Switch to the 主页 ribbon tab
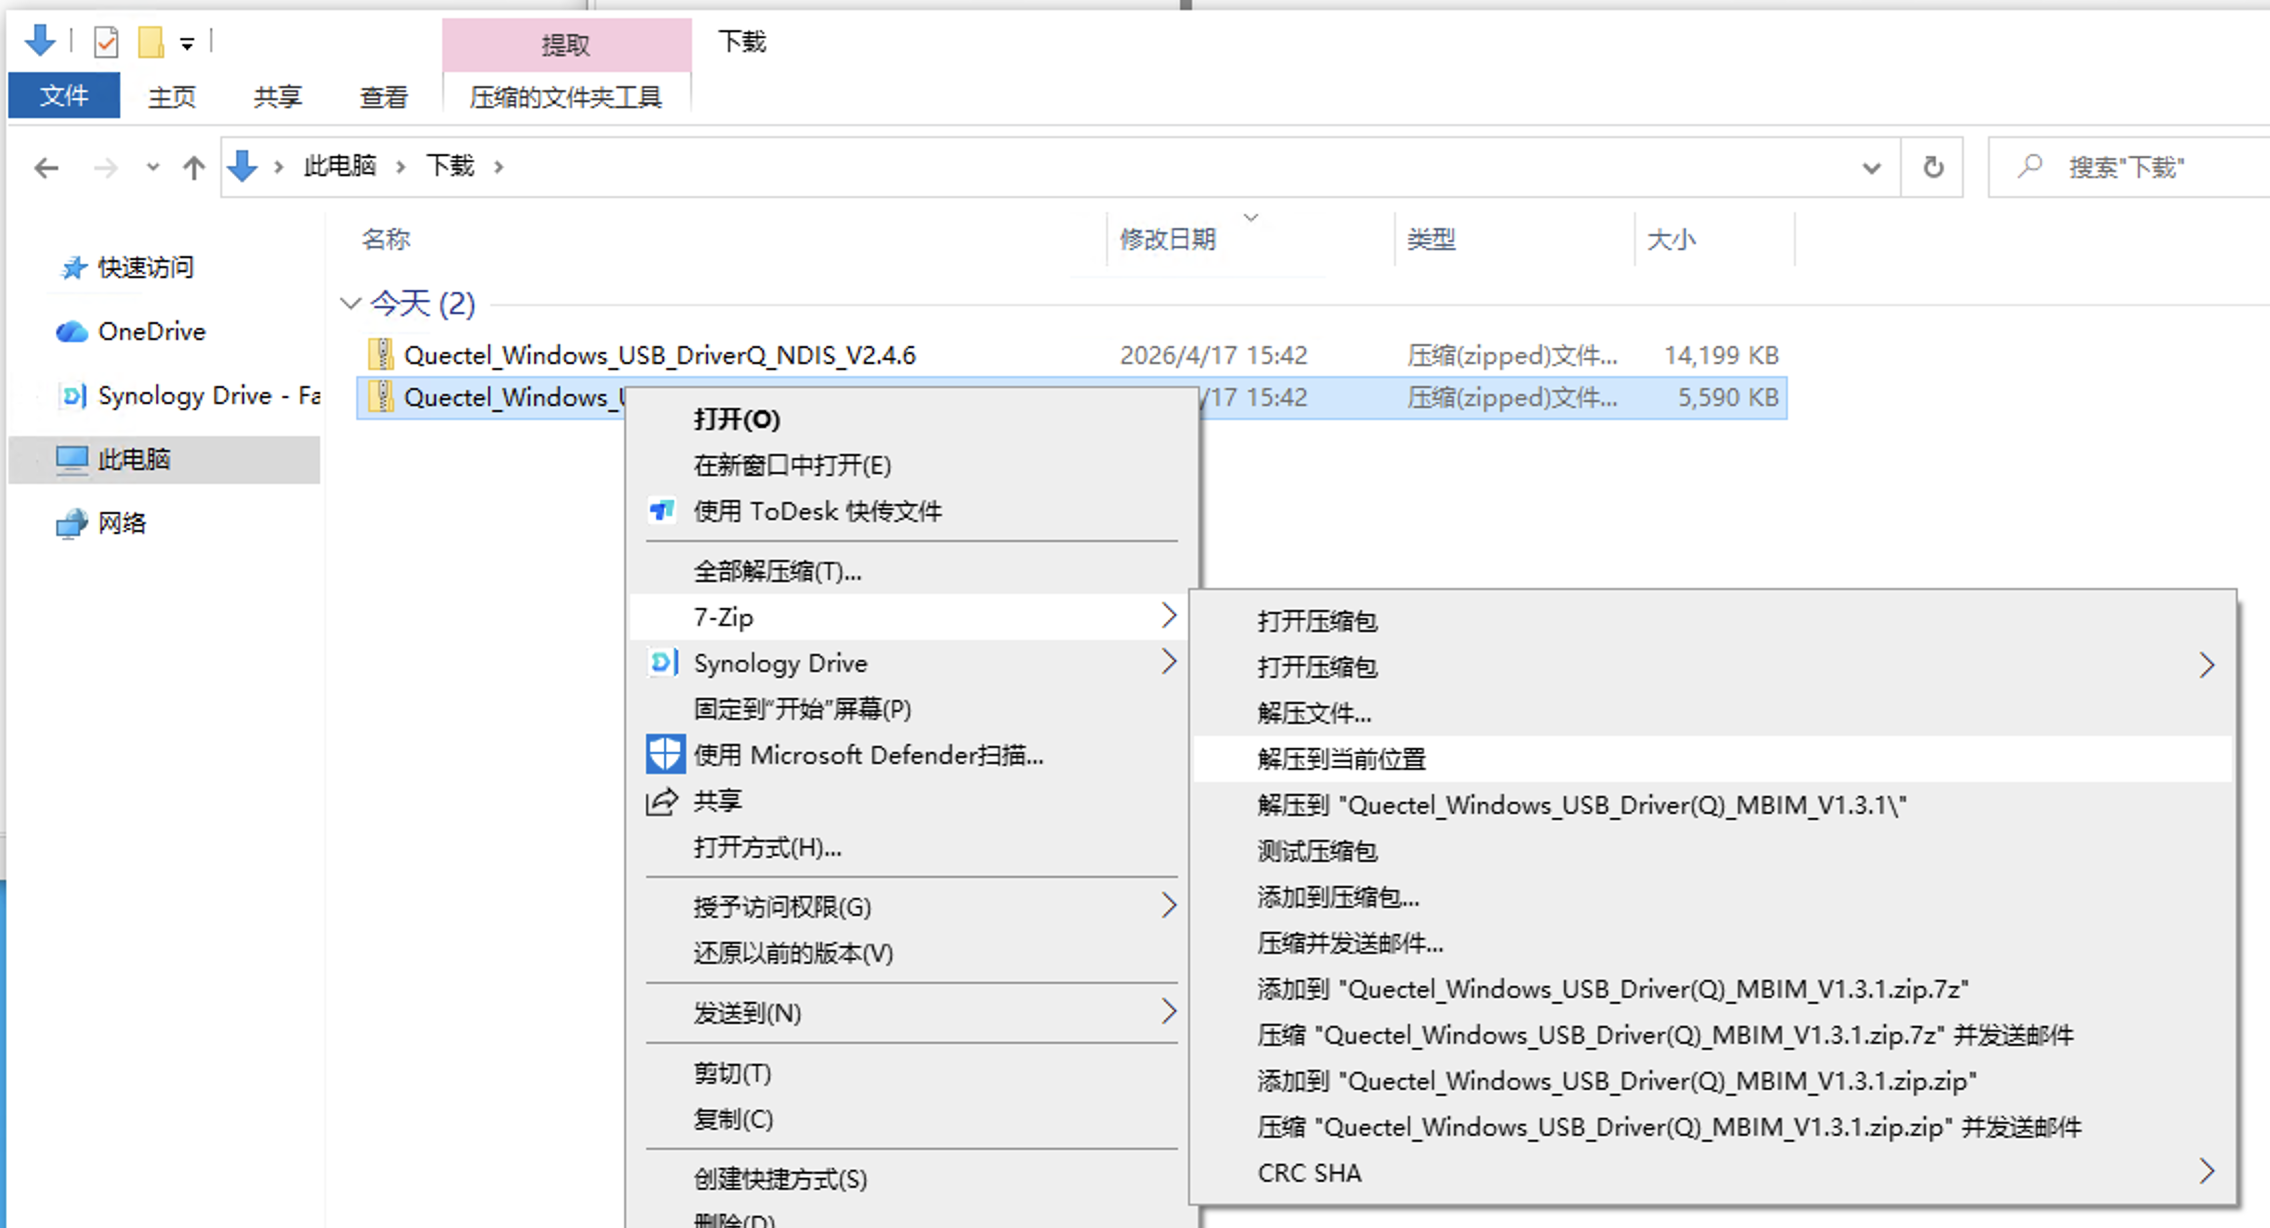The width and height of the screenshot is (2270, 1228). coord(172,97)
